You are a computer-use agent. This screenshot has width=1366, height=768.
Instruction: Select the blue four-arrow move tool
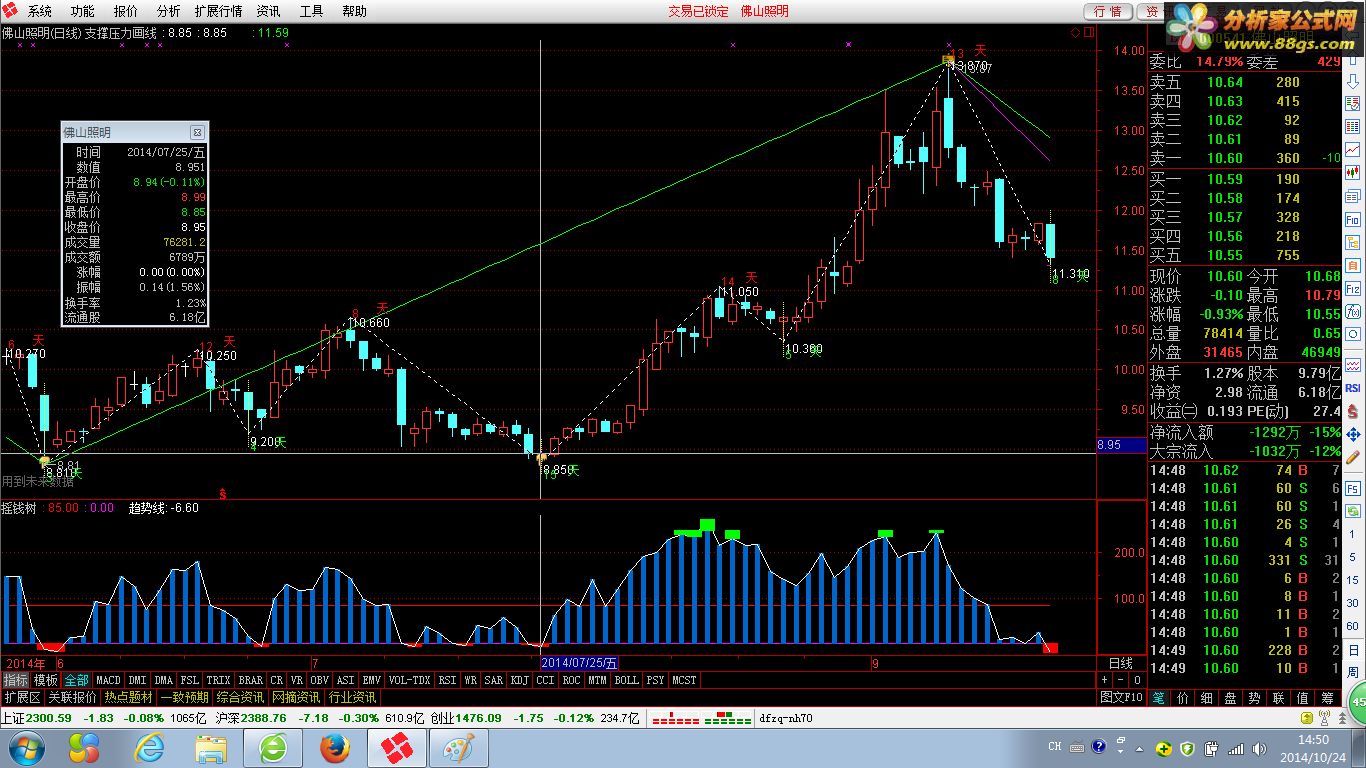point(1352,434)
